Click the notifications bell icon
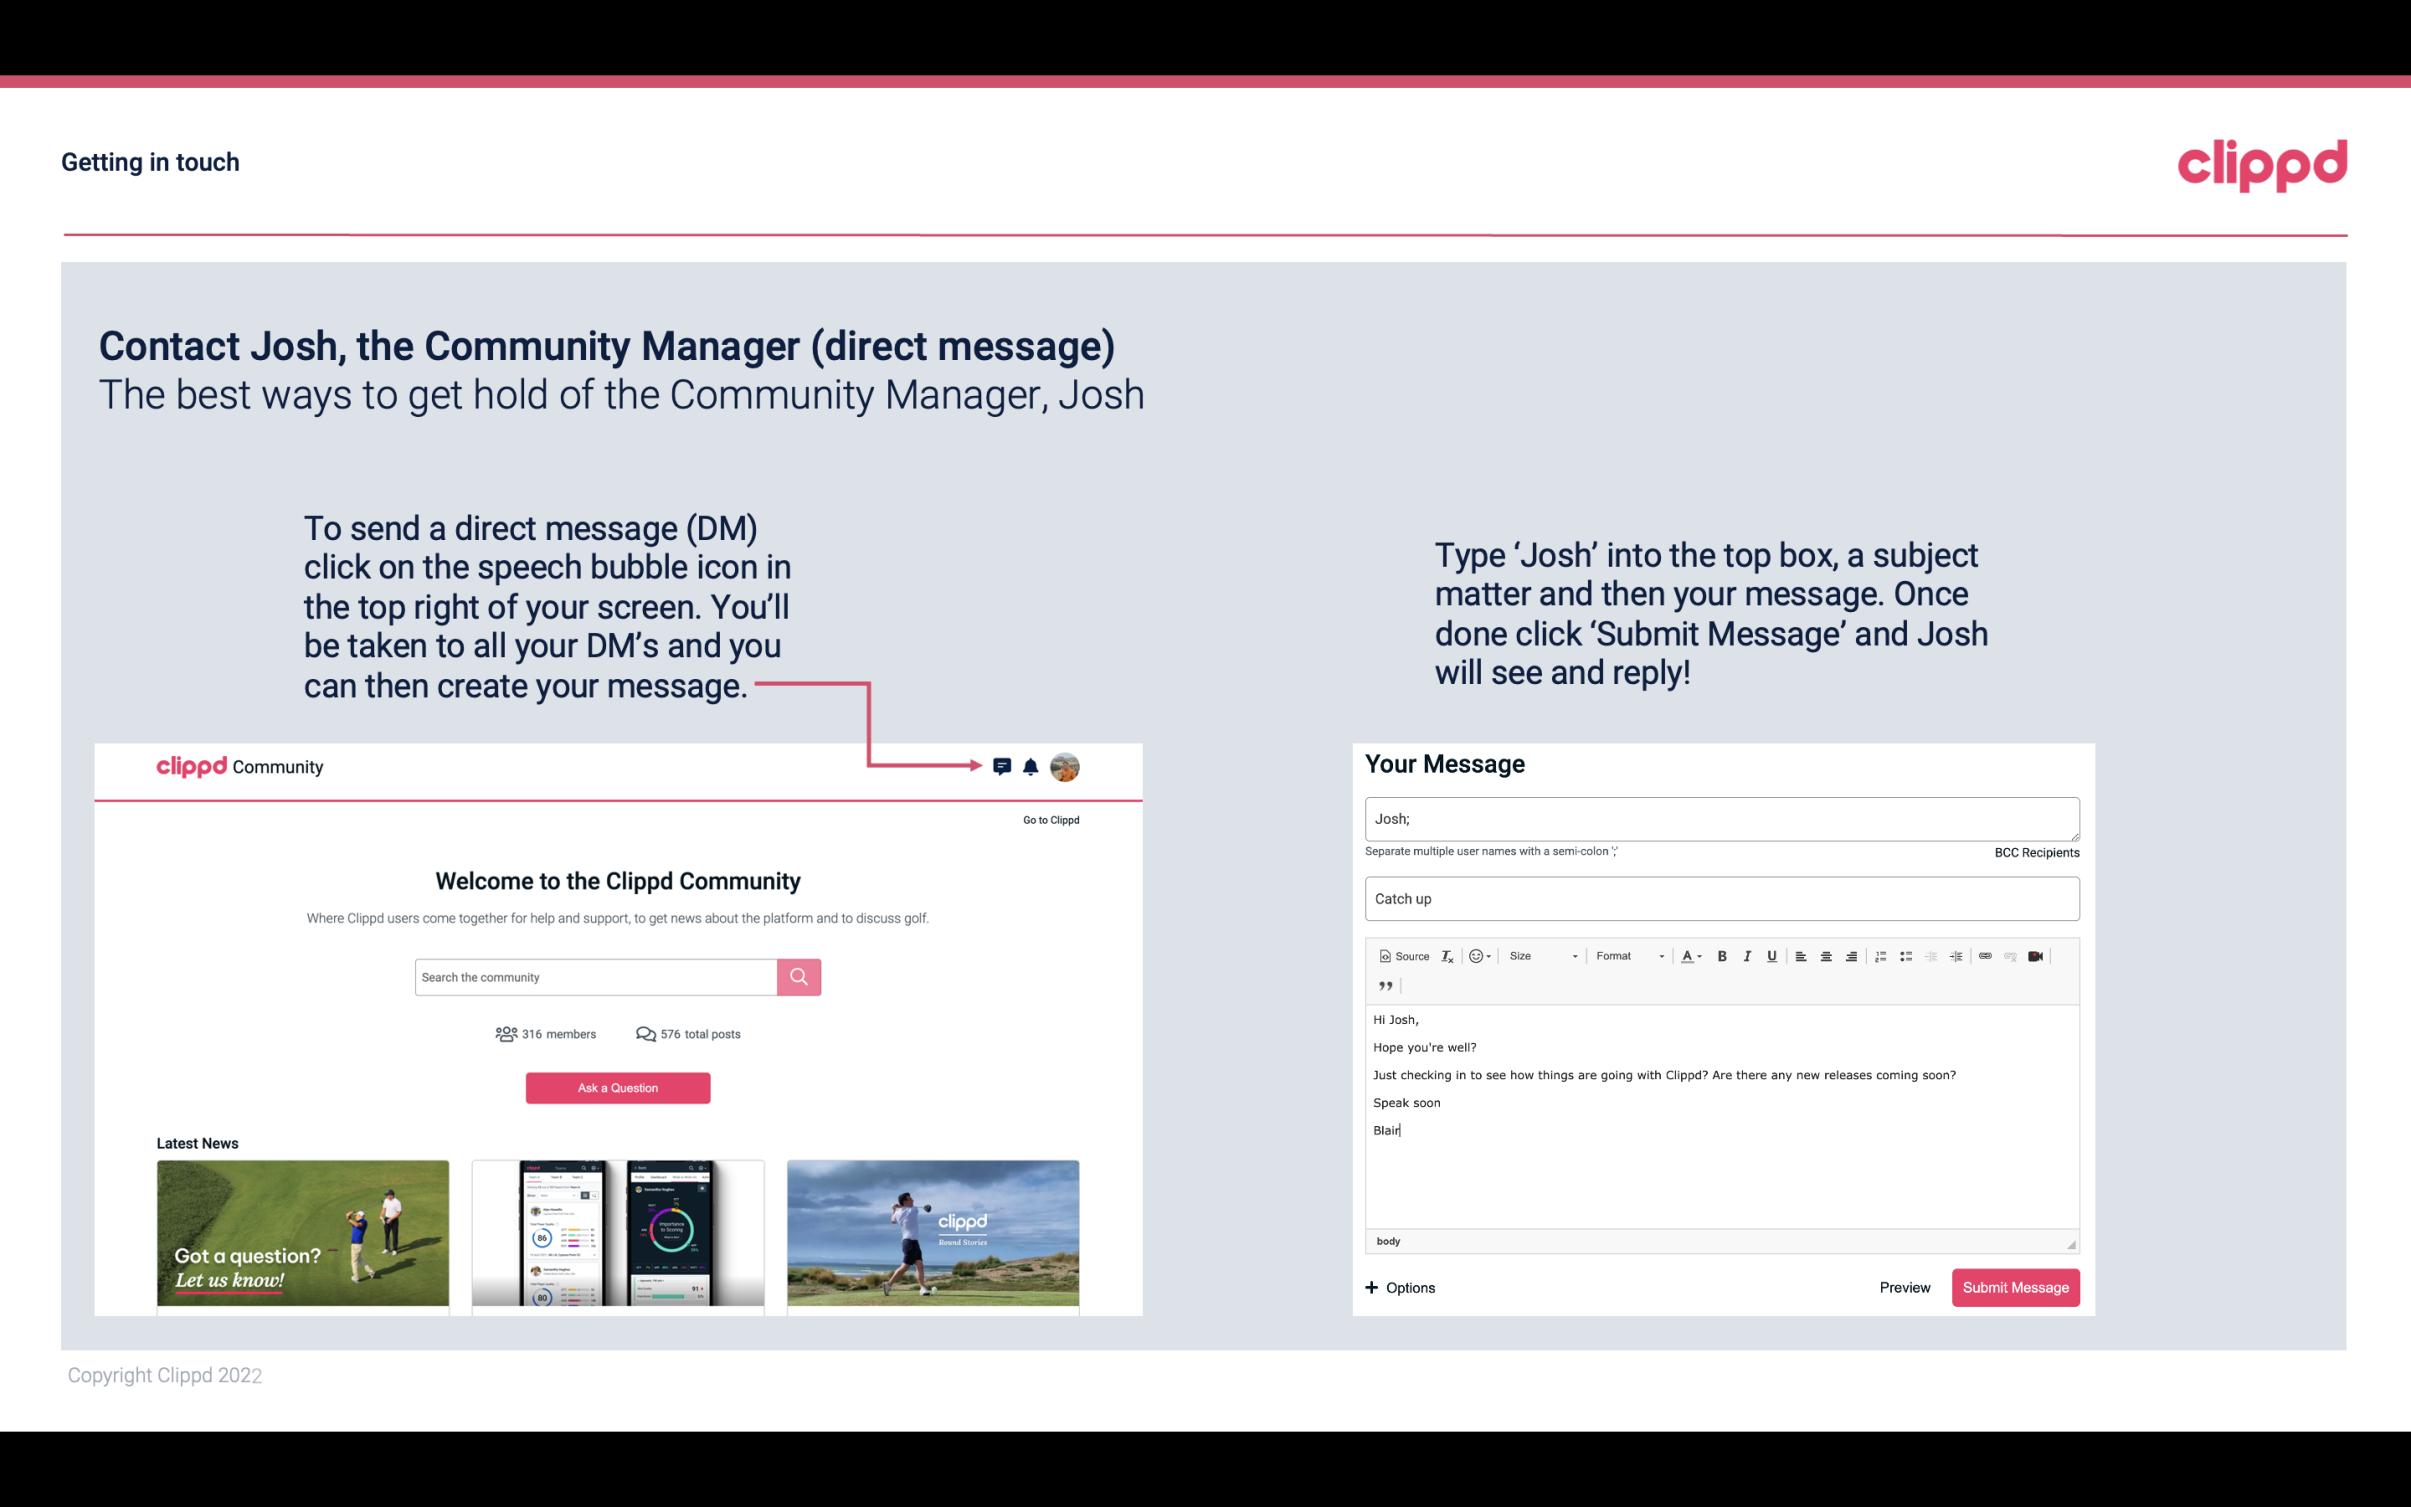Viewport: 2411px width, 1507px height. 1033,766
